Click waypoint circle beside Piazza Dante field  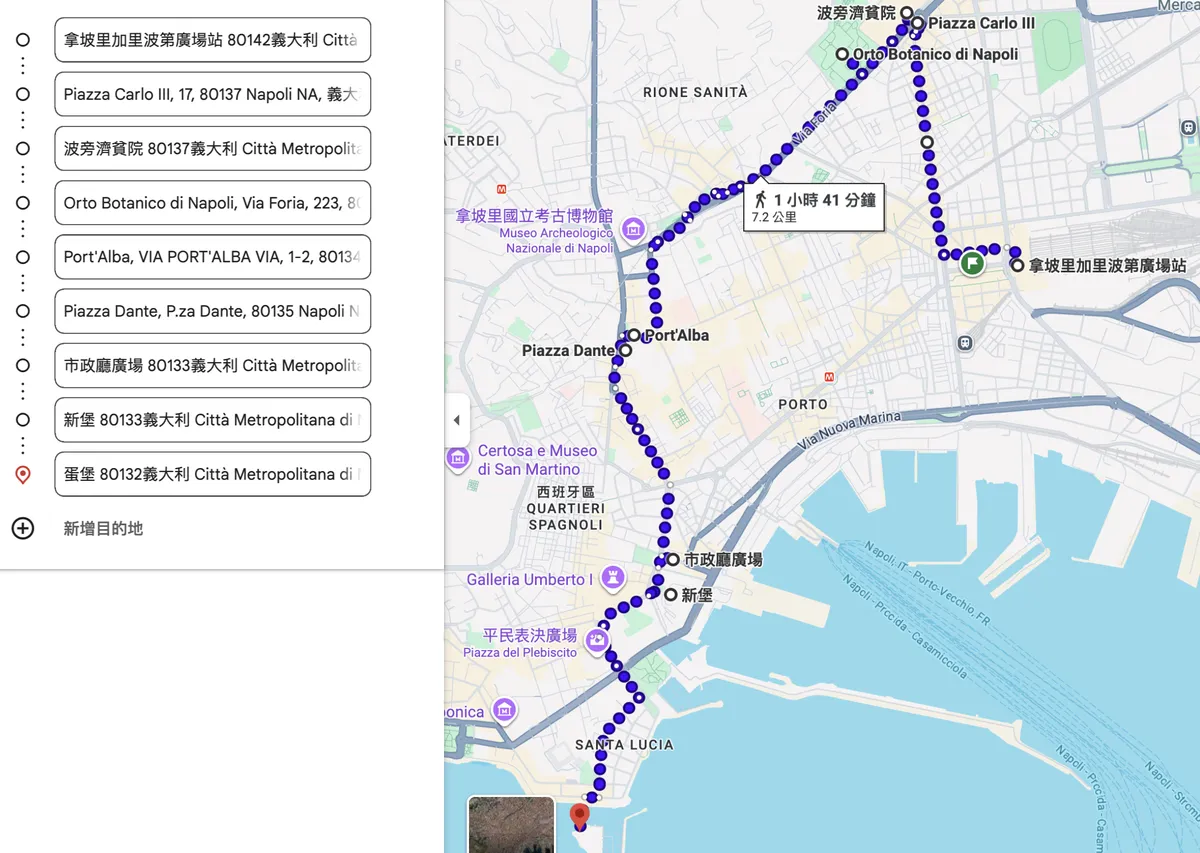pos(23,311)
